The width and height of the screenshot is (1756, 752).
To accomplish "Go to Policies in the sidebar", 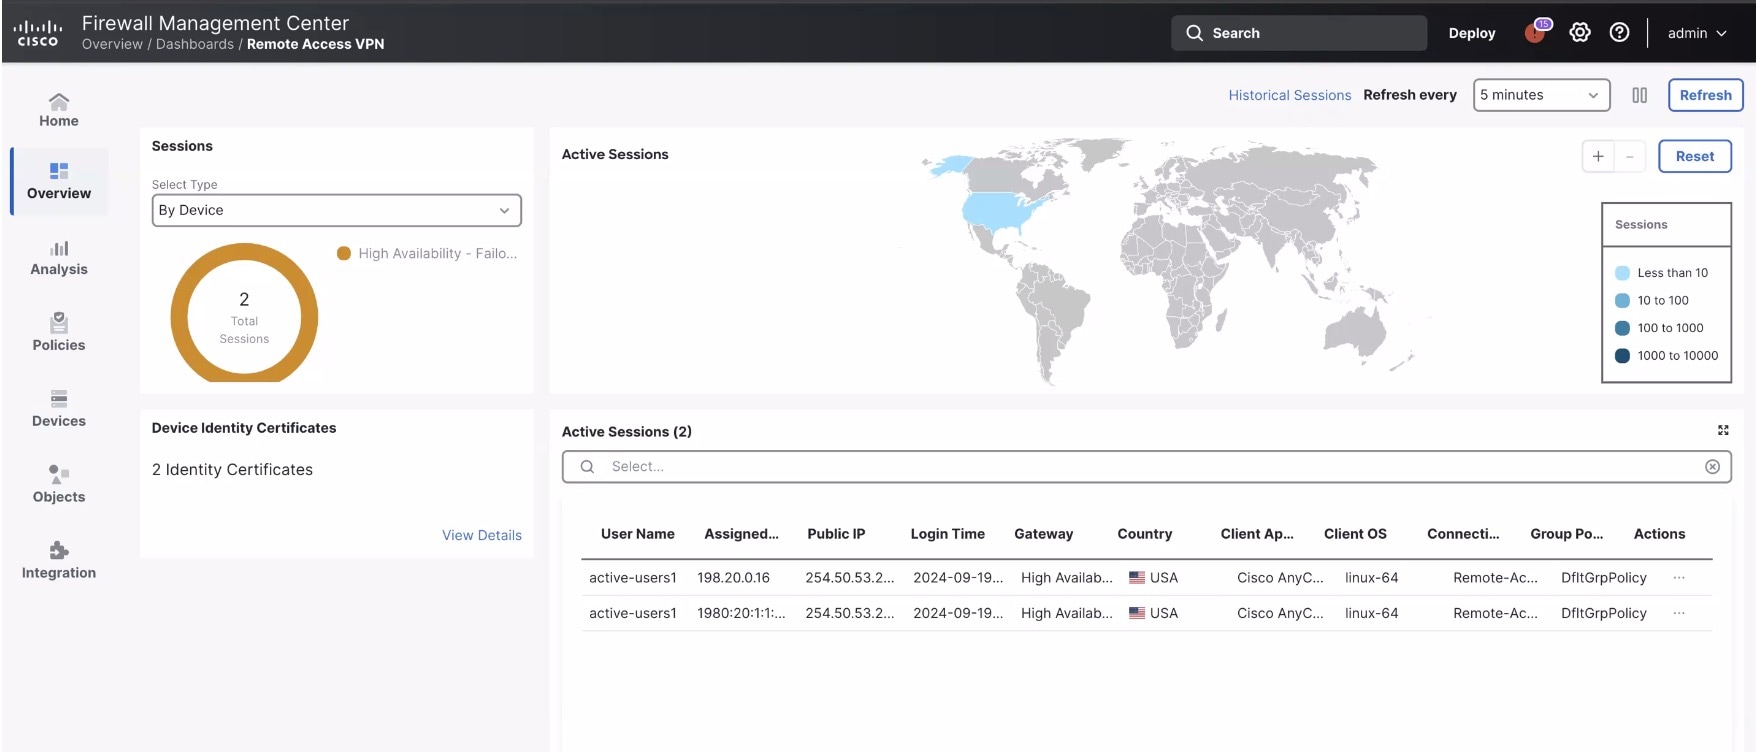I will click(x=59, y=333).
